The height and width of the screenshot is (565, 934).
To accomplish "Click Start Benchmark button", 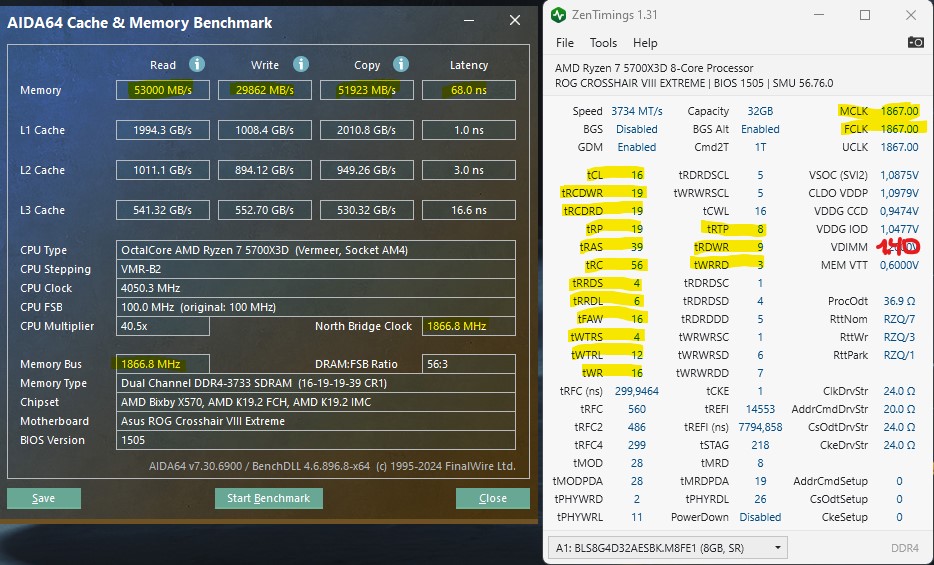I will (x=269, y=498).
